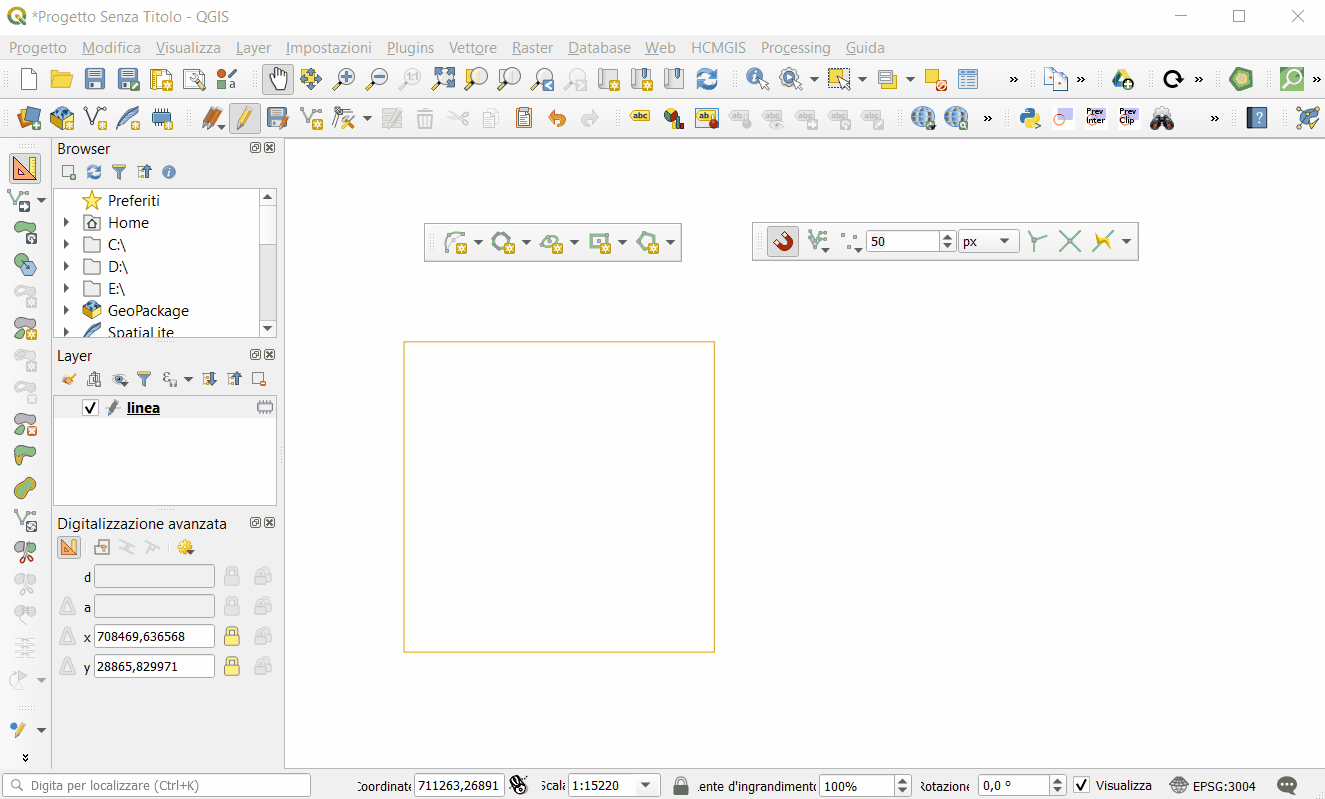Click the EPSG:3004 CRS button
Viewport: 1325px width, 799px height.
point(1213,786)
